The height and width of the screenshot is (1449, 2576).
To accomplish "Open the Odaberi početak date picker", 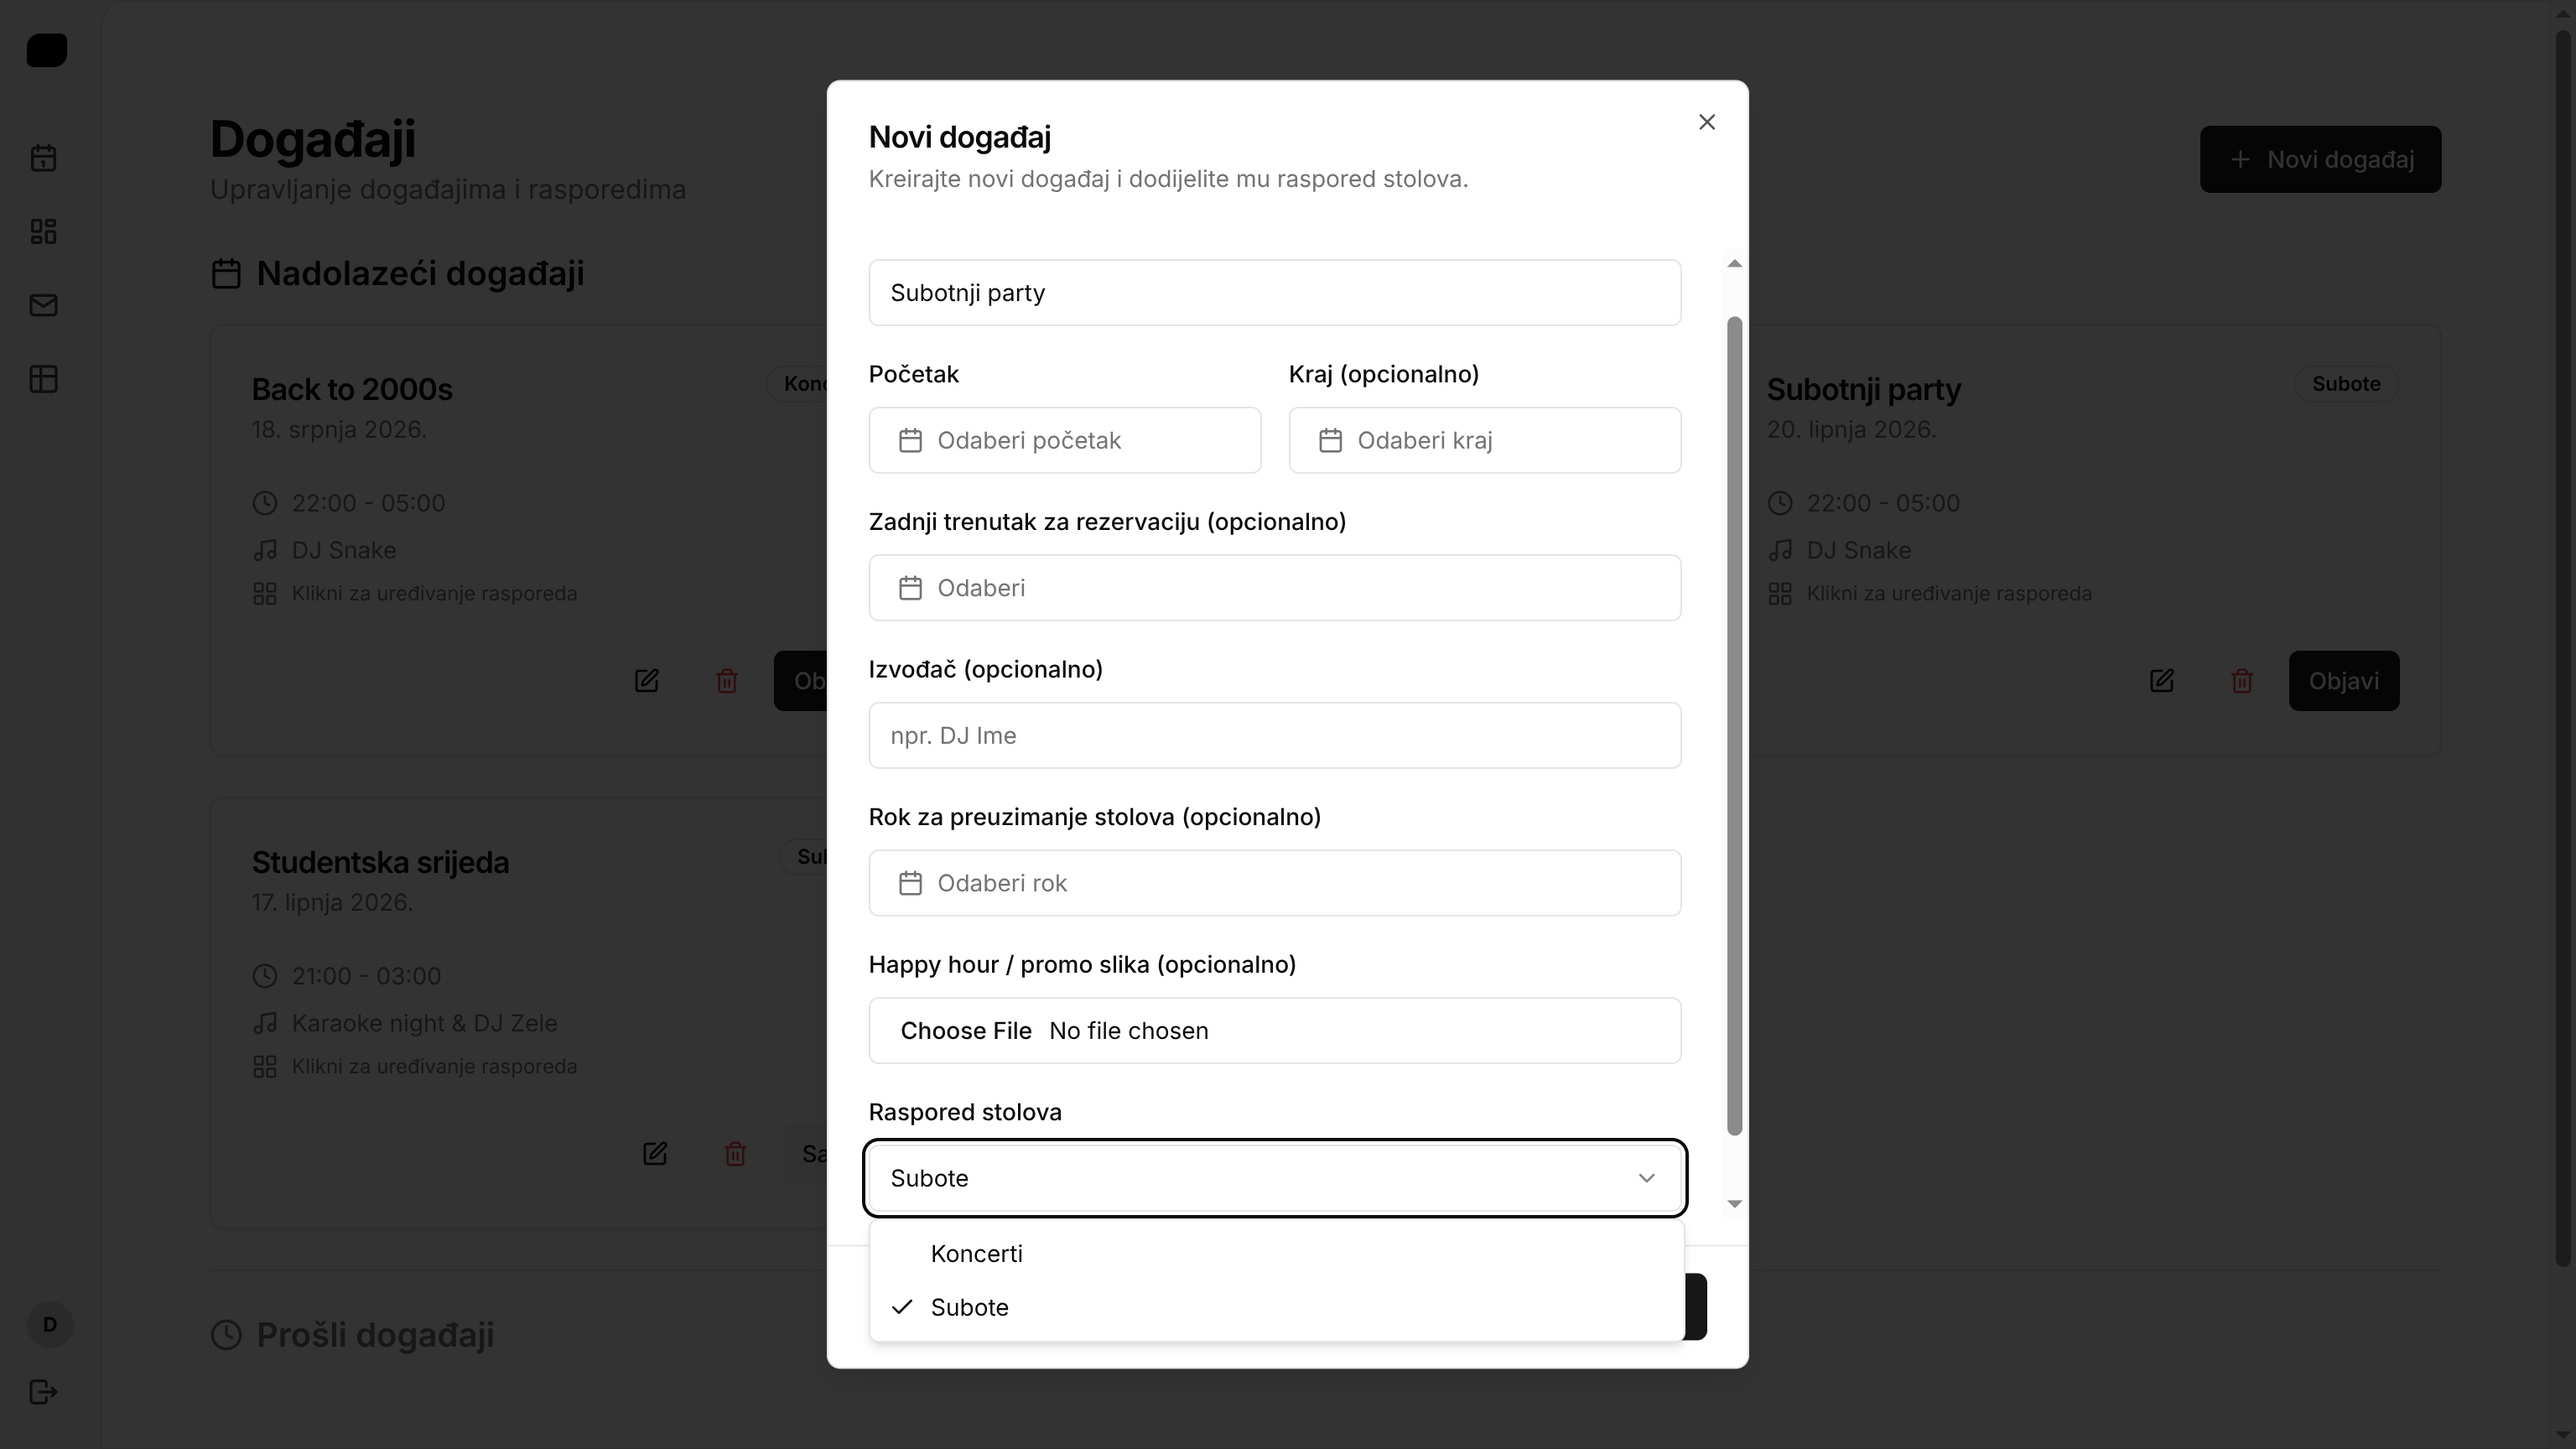I will pyautogui.click(x=1064, y=441).
